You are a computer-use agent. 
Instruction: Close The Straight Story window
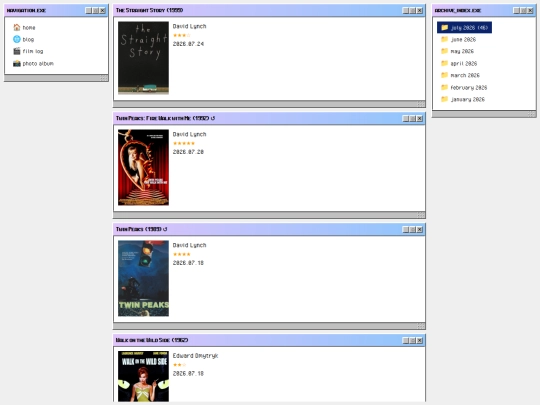tap(419, 11)
